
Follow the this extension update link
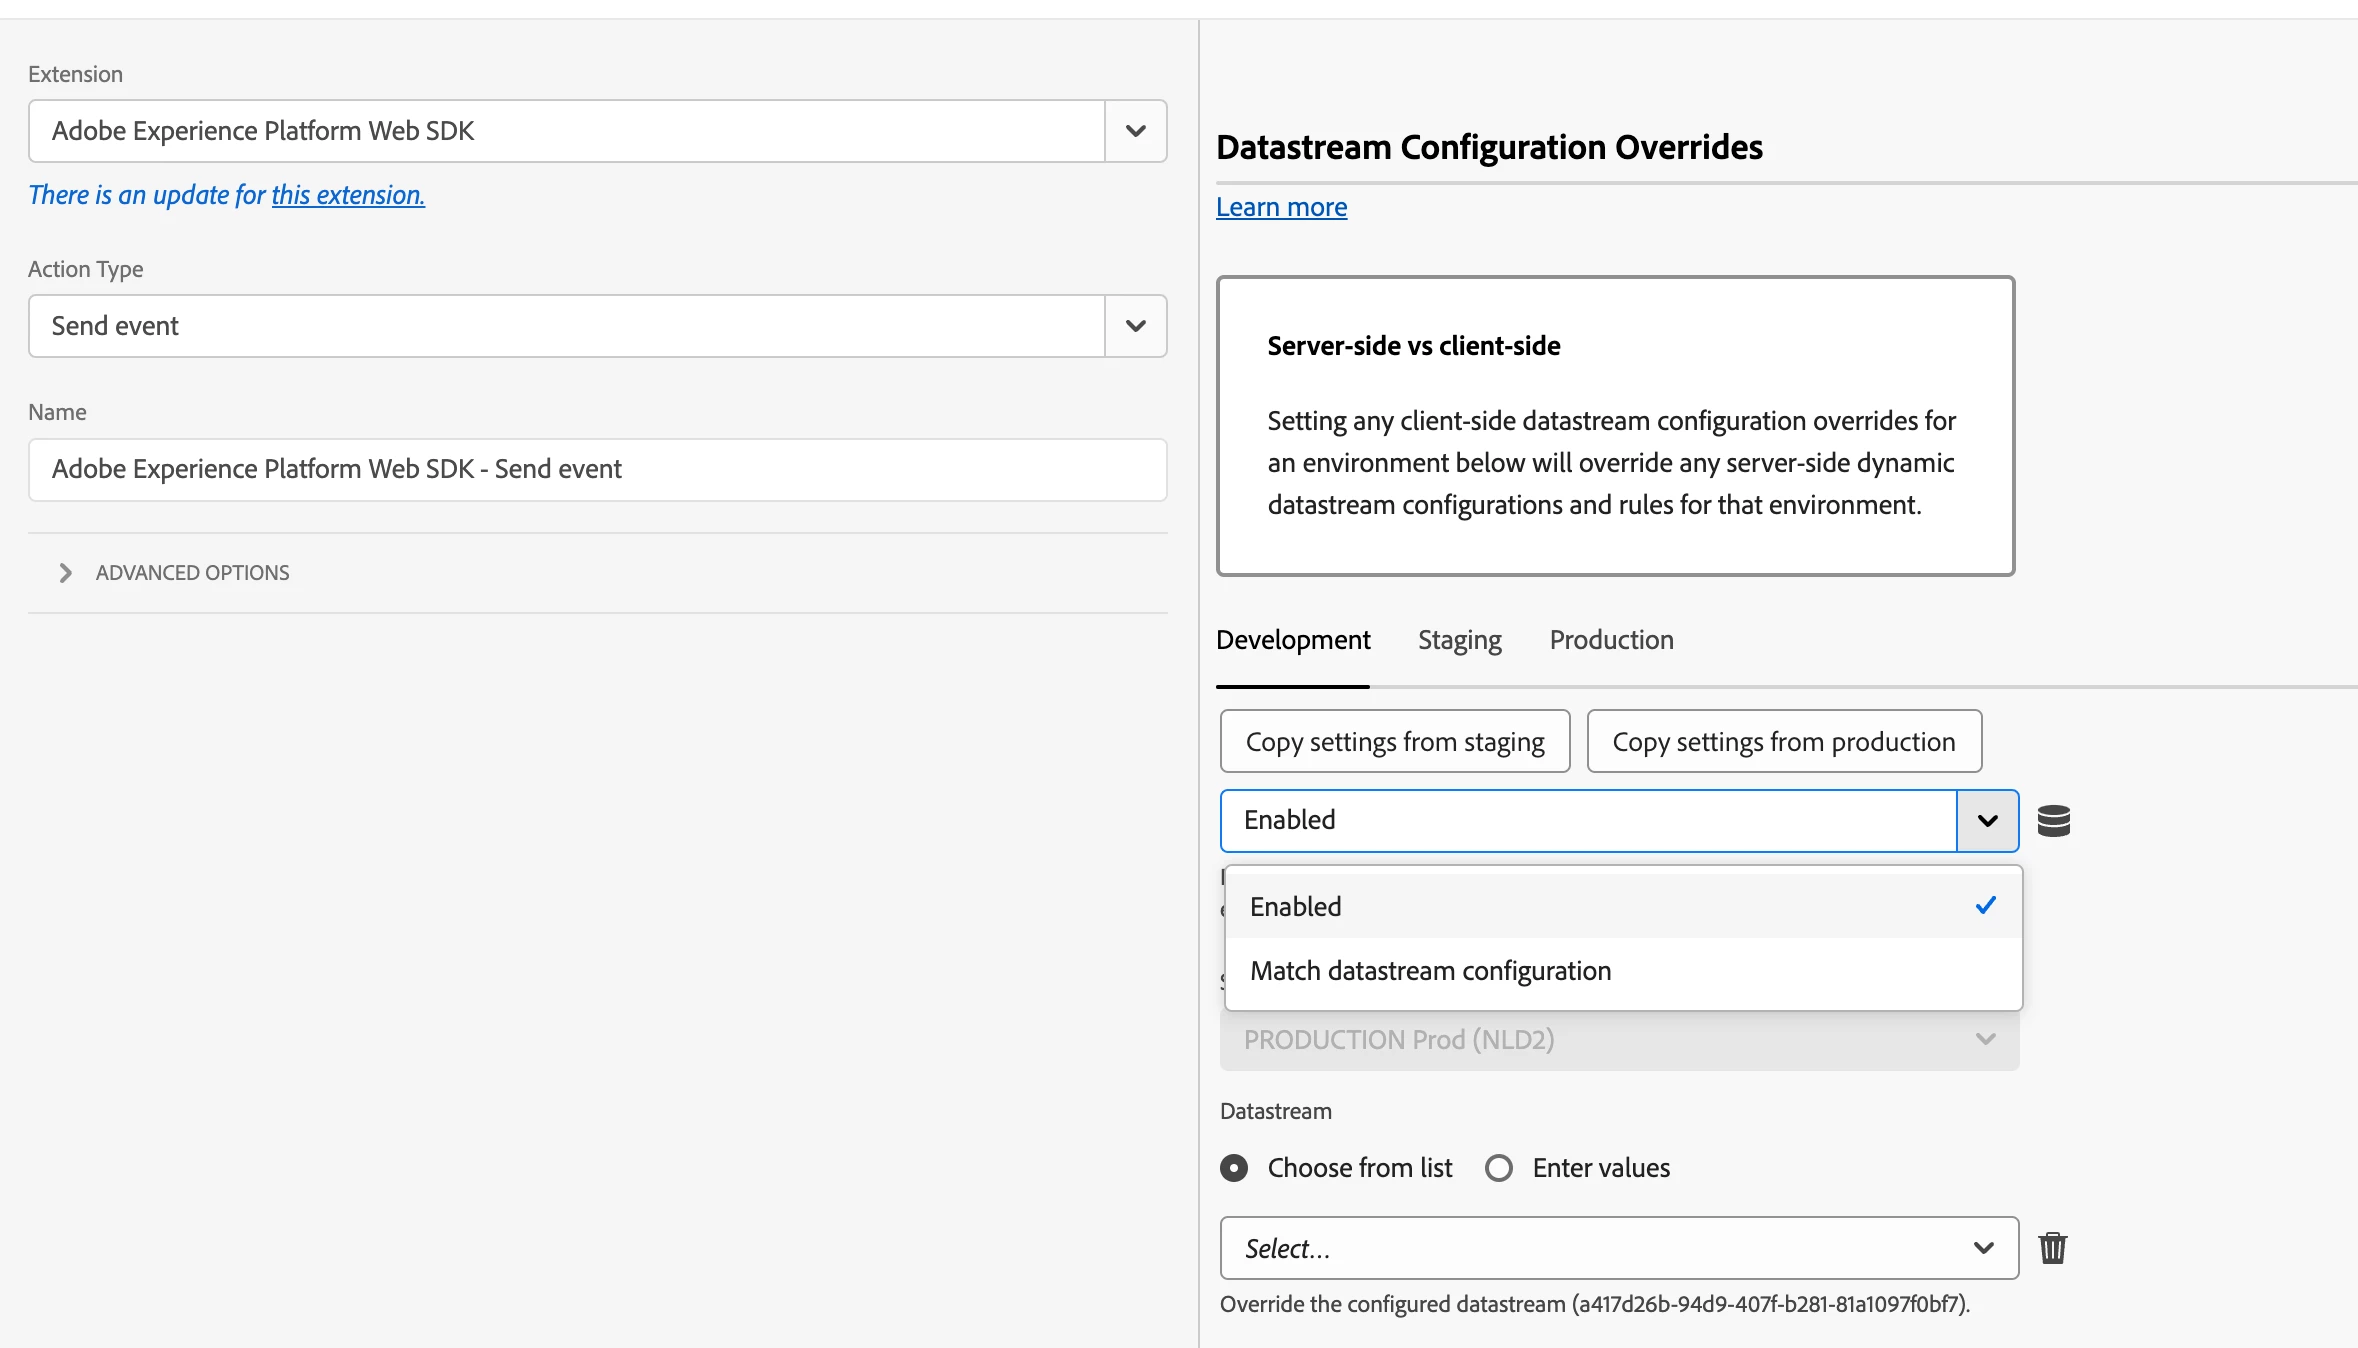point(348,195)
